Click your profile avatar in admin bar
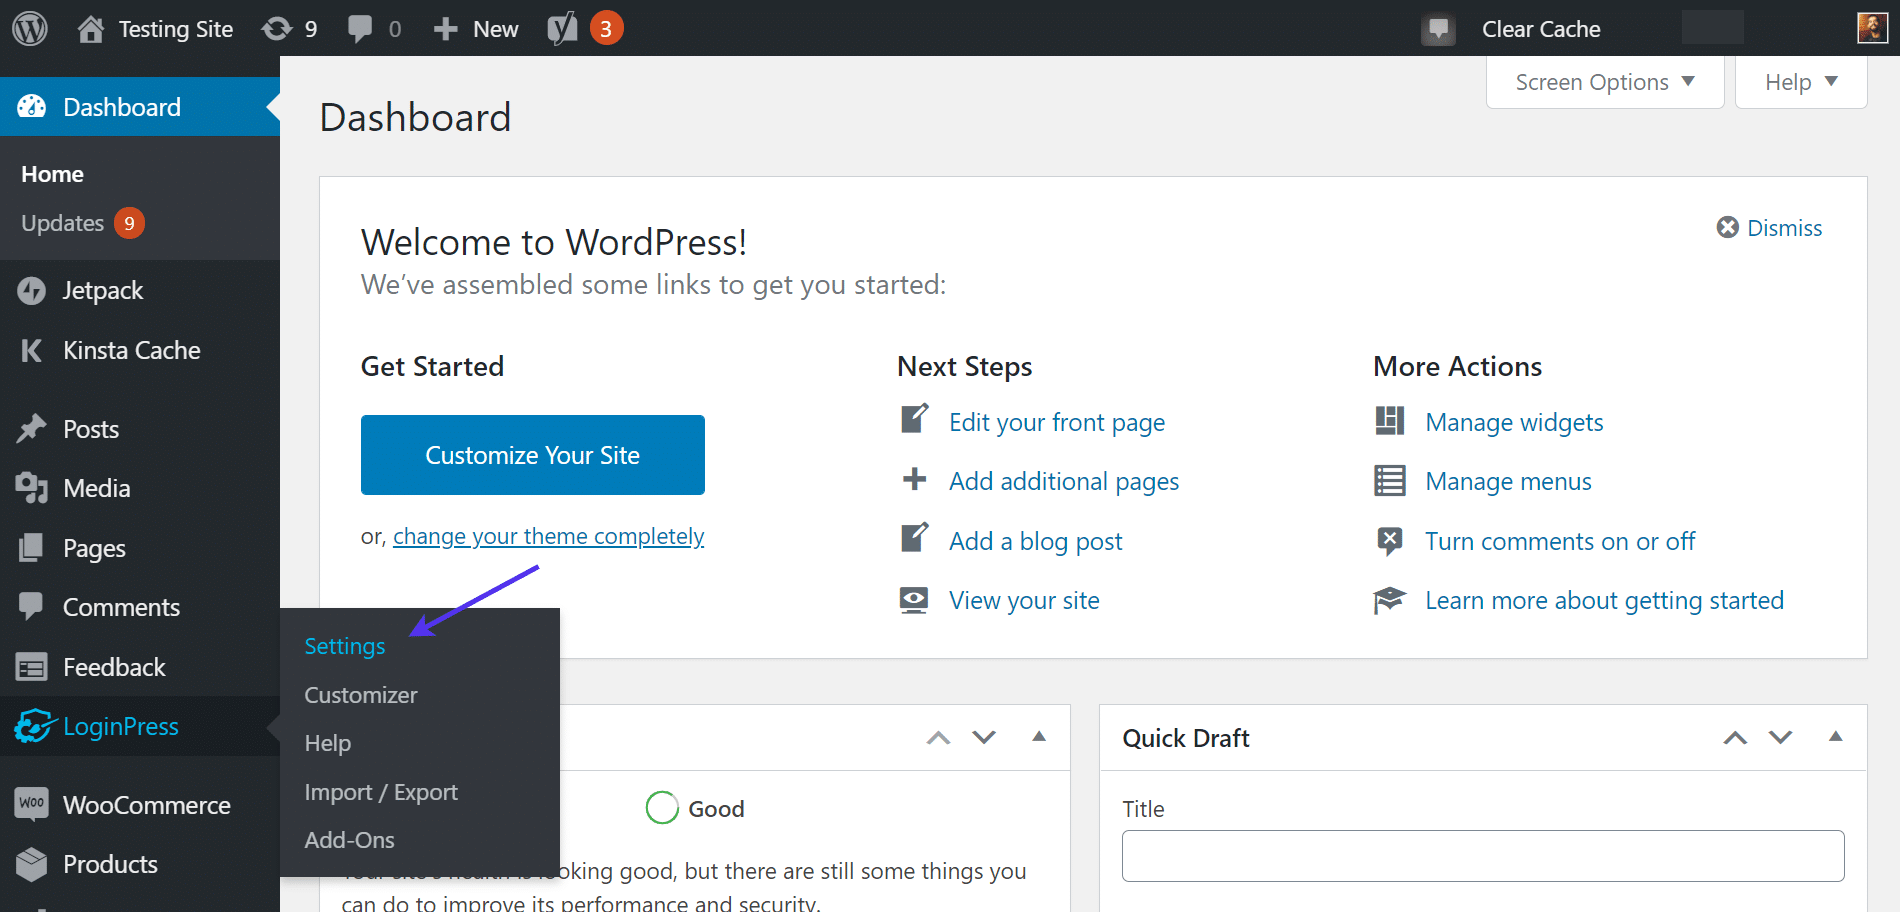The height and width of the screenshot is (912, 1900). 1874,27
